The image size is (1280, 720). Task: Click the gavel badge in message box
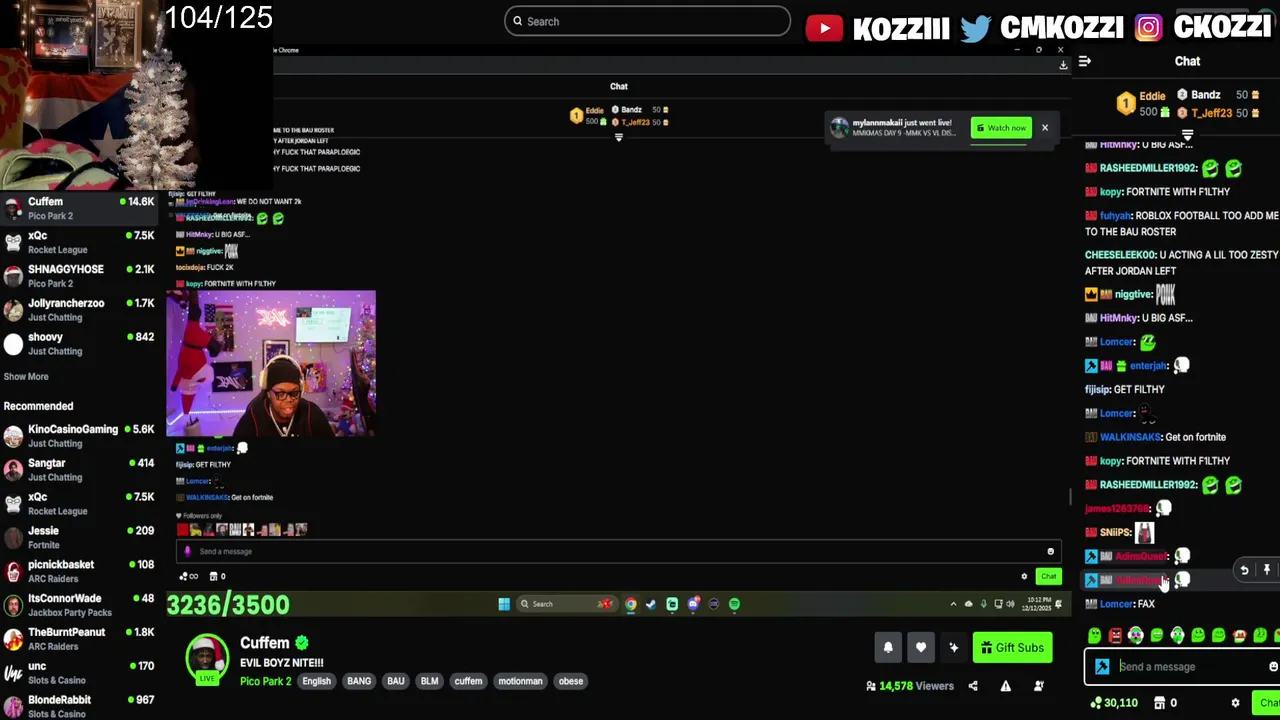click(x=1102, y=667)
